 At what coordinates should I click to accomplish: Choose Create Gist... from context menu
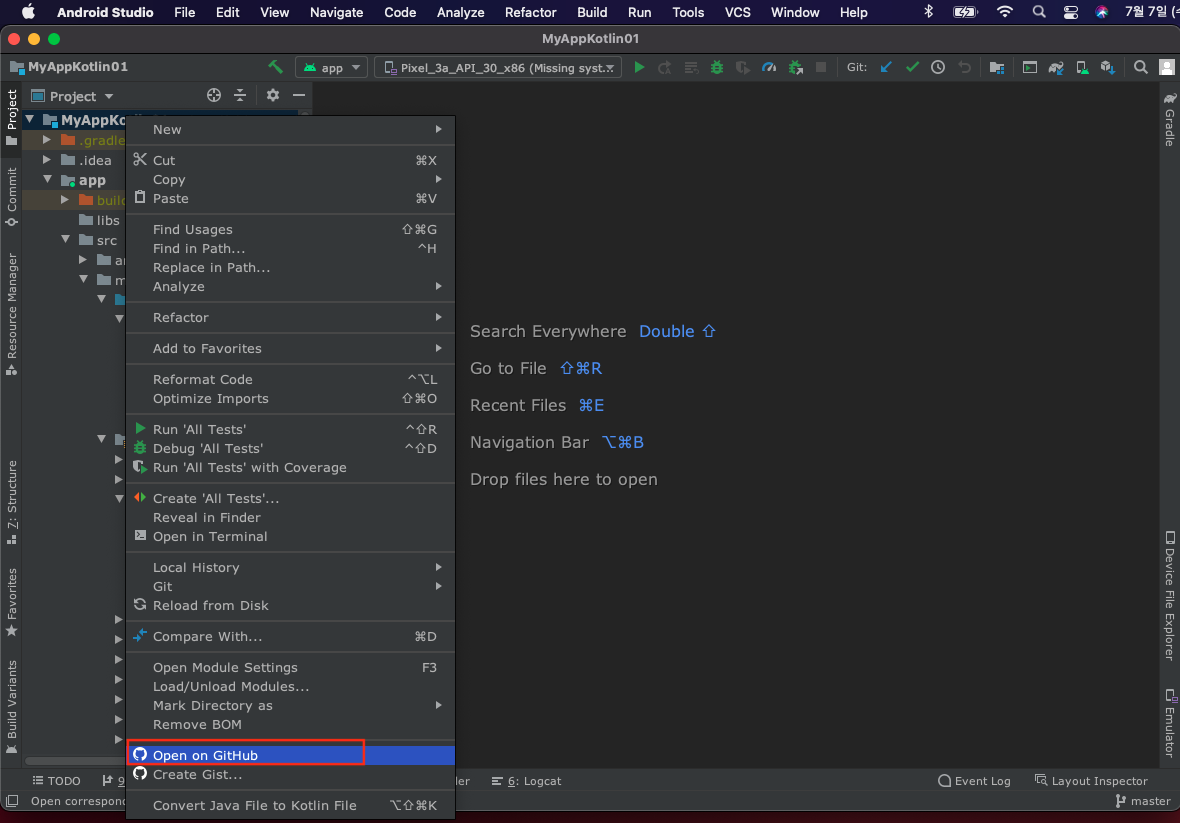[x=290, y=775]
